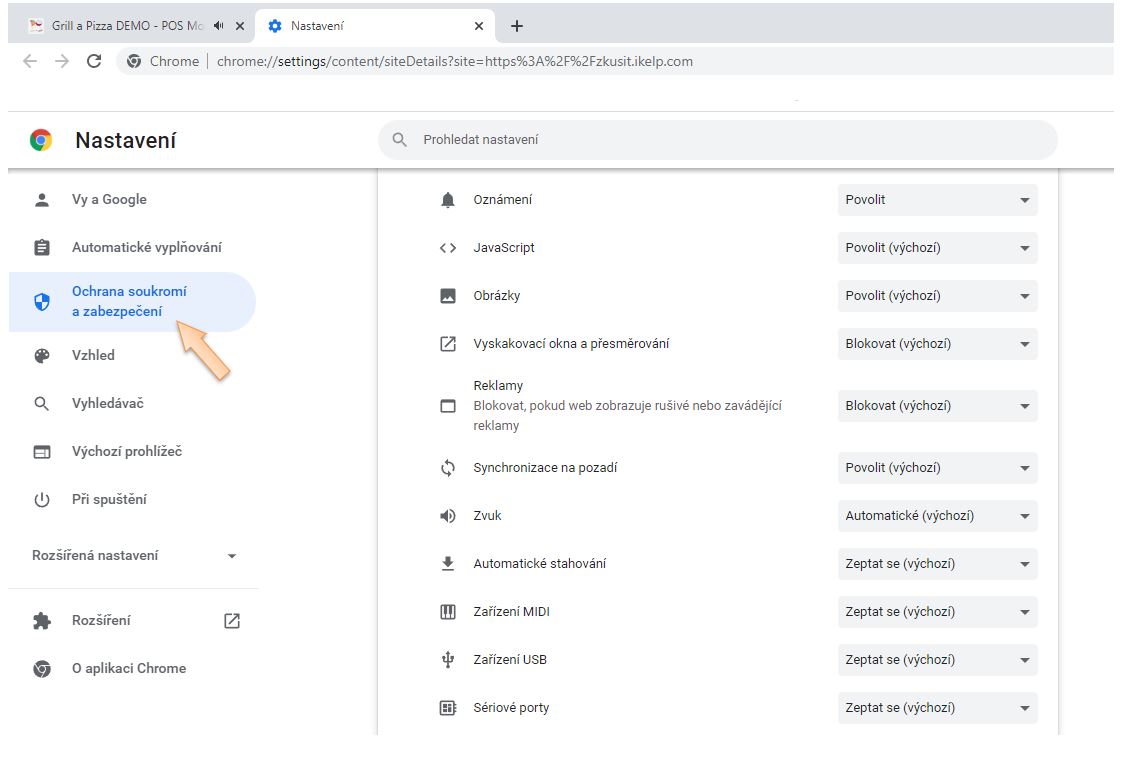Click the browser reload page icon
Viewport: 1123px width, 771px height.
coord(94,61)
